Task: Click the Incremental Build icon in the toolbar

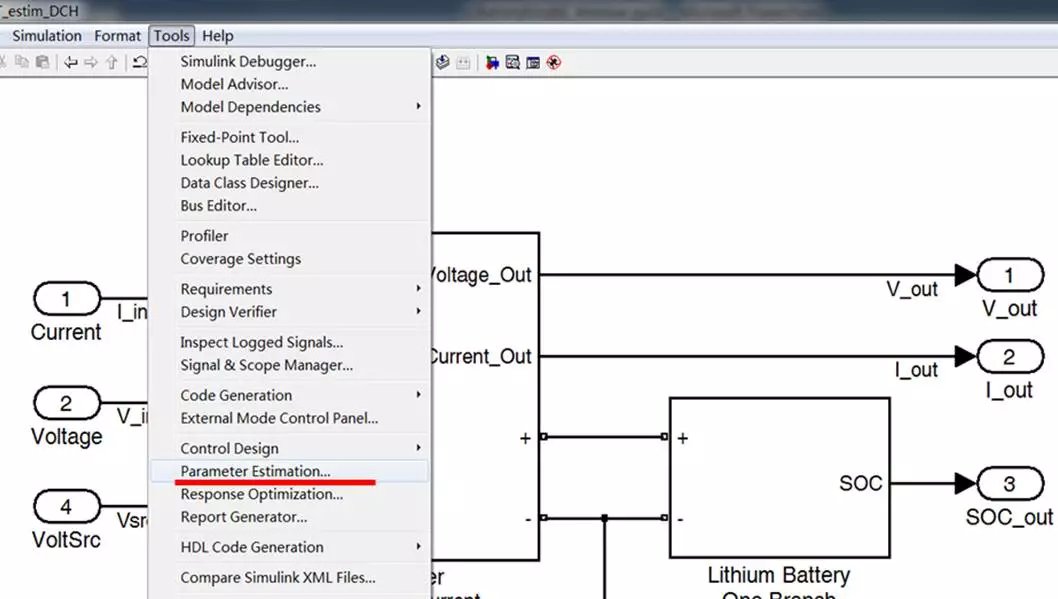Action: click(443, 62)
